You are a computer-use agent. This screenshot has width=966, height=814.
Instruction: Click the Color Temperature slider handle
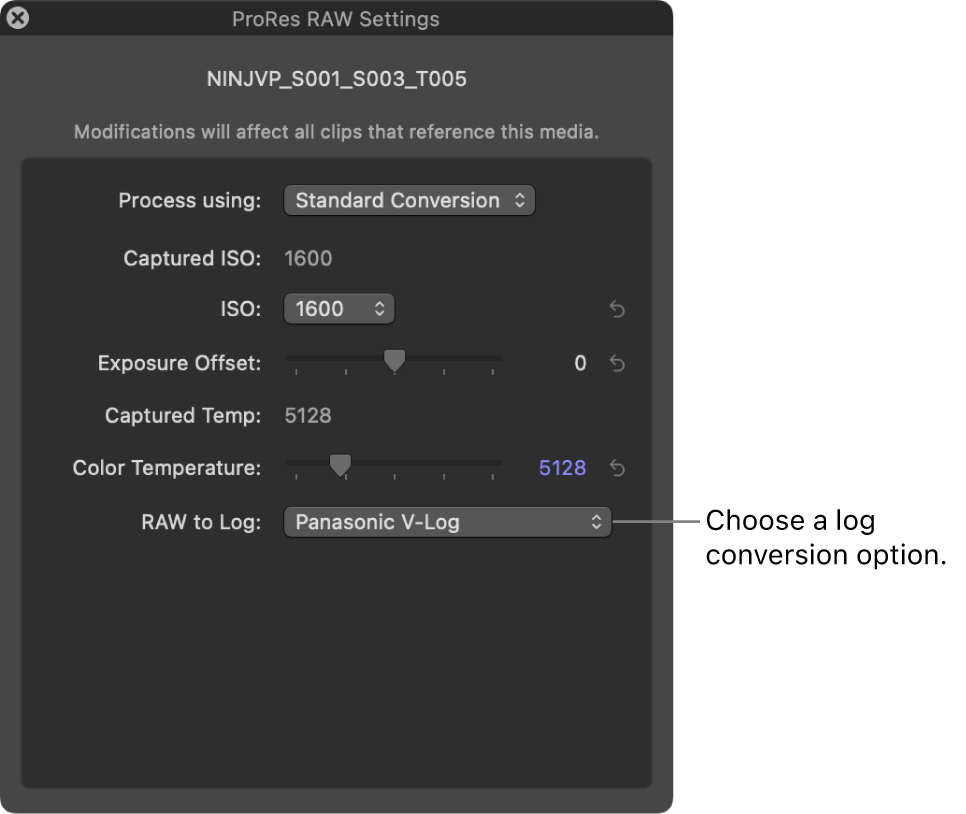[341, 465]
